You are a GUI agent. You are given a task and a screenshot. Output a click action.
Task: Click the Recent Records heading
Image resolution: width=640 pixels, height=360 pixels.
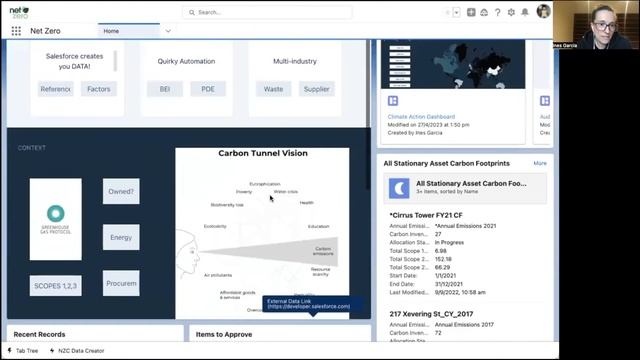(x=39, y=334)
